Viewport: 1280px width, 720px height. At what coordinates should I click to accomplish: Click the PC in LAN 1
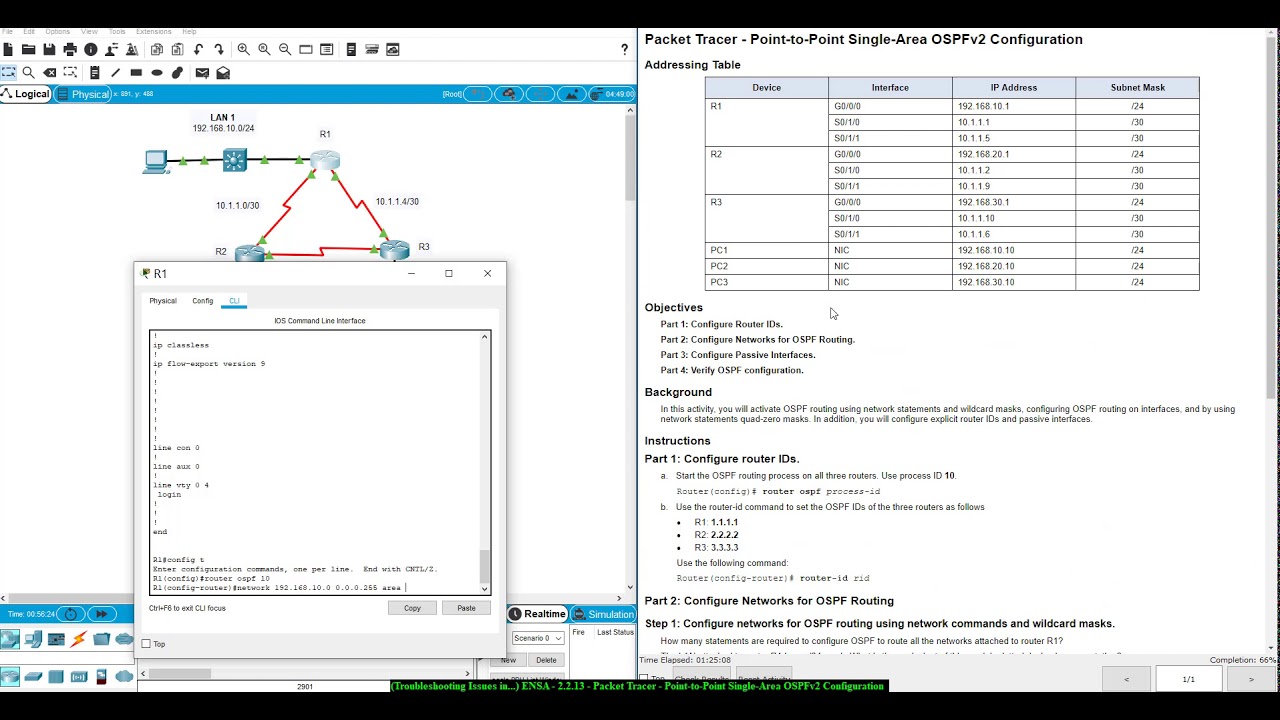155,161
